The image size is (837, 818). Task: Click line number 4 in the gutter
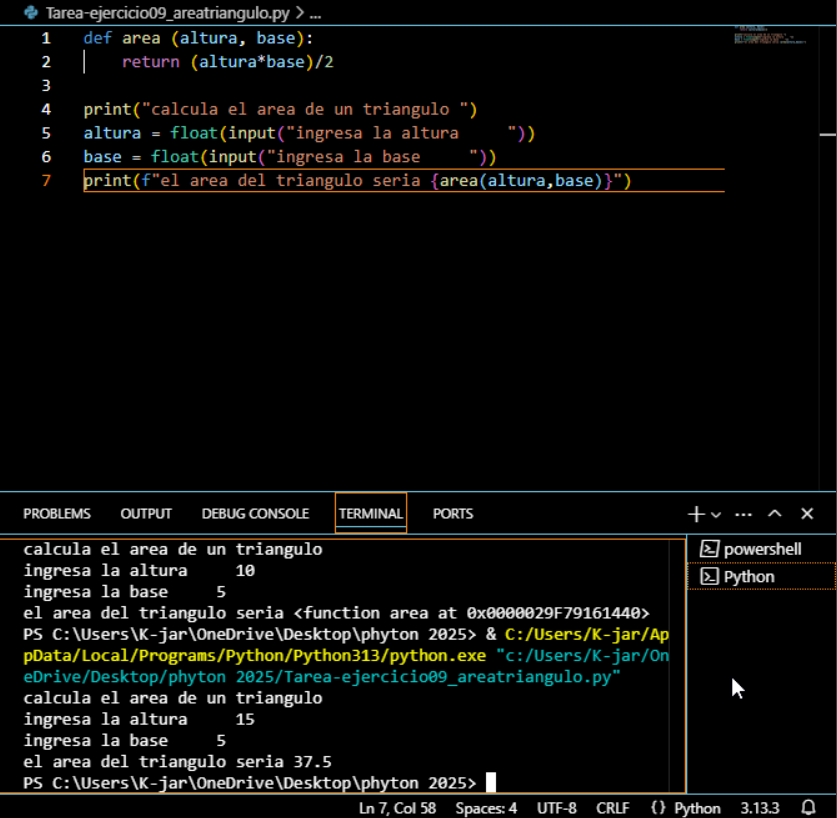click(46, 109)
